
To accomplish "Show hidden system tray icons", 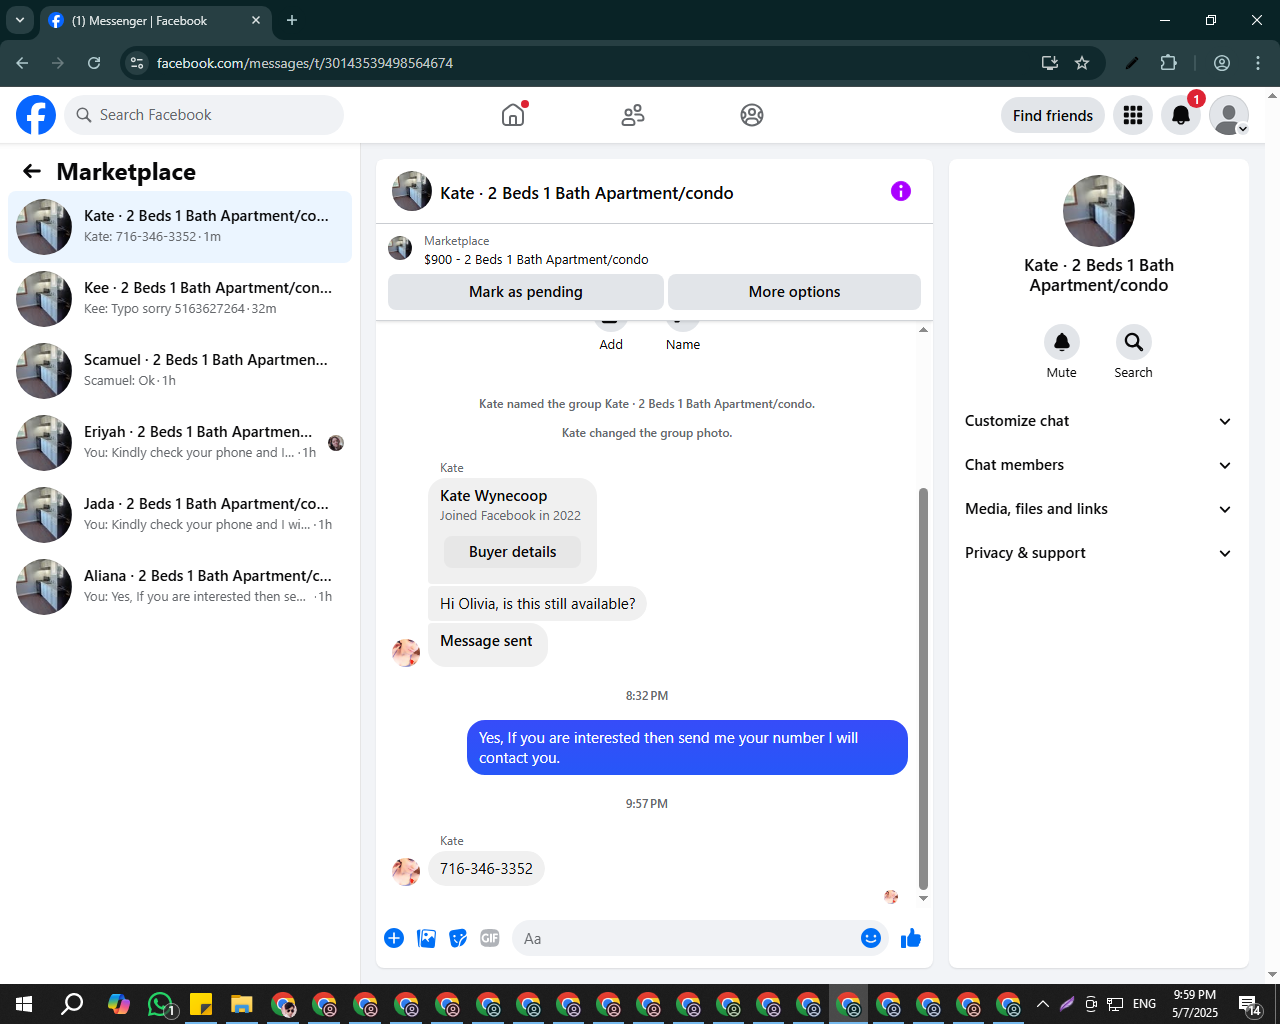I will pos(1043,1004).
